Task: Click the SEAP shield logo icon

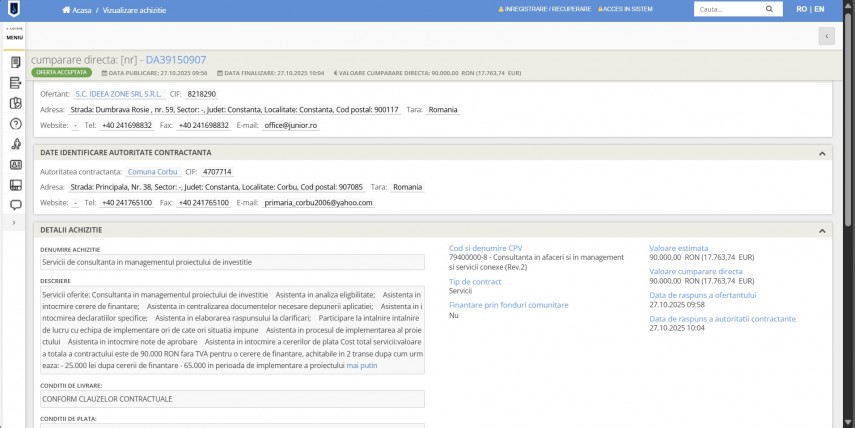Action: (13, 10)
